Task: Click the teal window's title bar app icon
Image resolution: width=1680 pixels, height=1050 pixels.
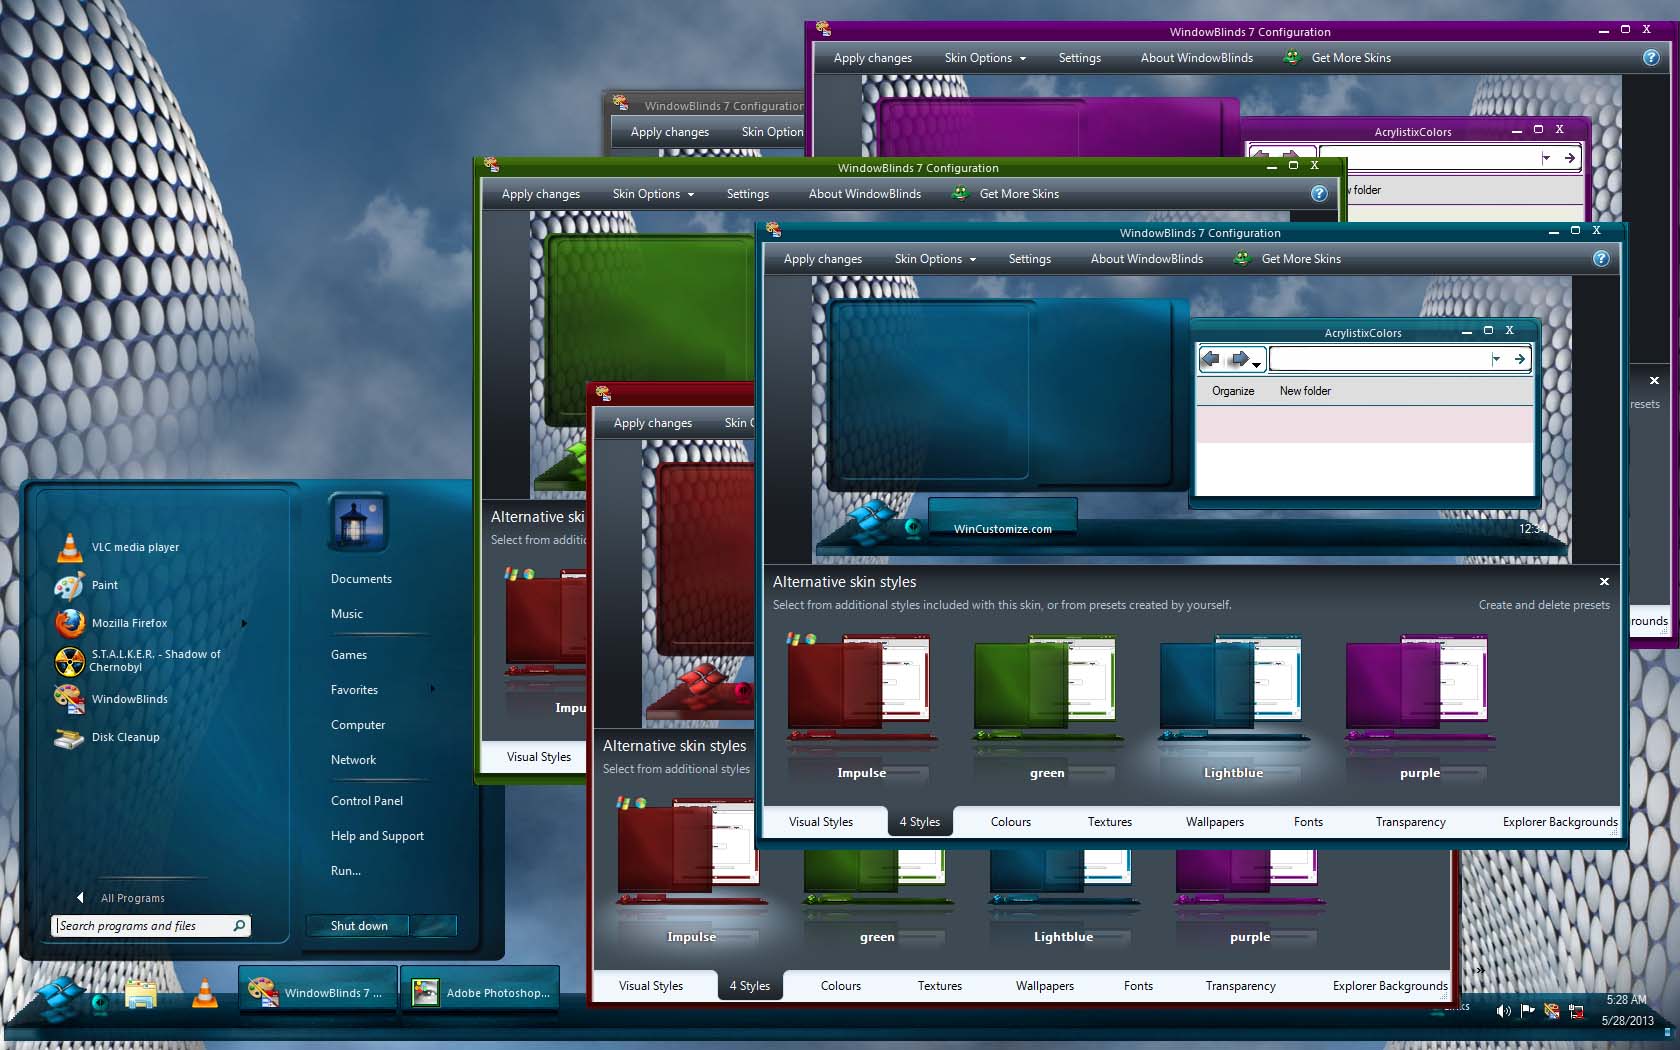Action: point(773,230)
